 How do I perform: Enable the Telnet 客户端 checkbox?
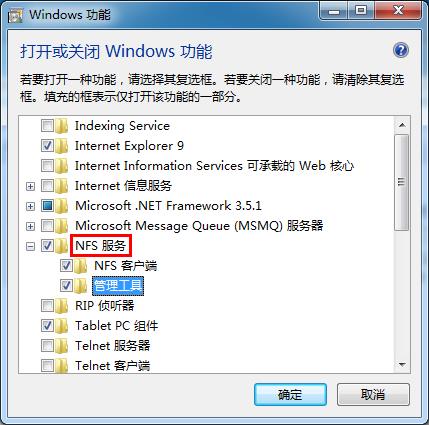click(47, 366)
